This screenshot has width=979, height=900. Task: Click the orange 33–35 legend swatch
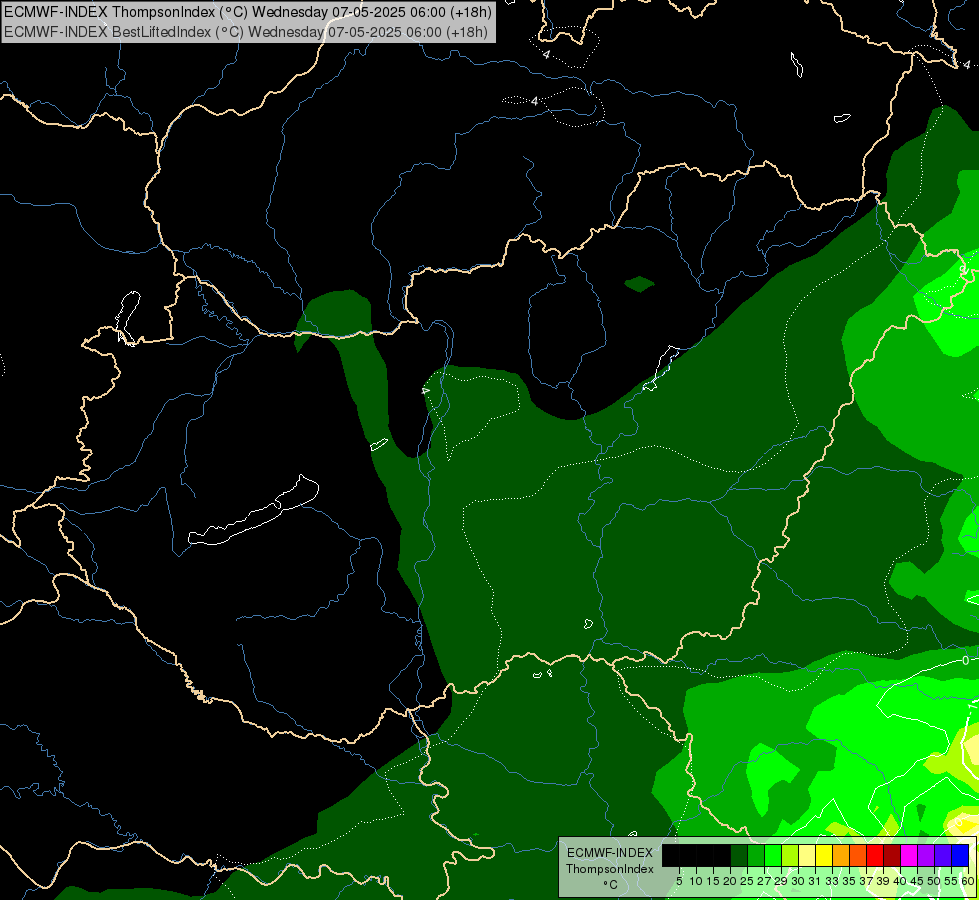coord(841,855)
